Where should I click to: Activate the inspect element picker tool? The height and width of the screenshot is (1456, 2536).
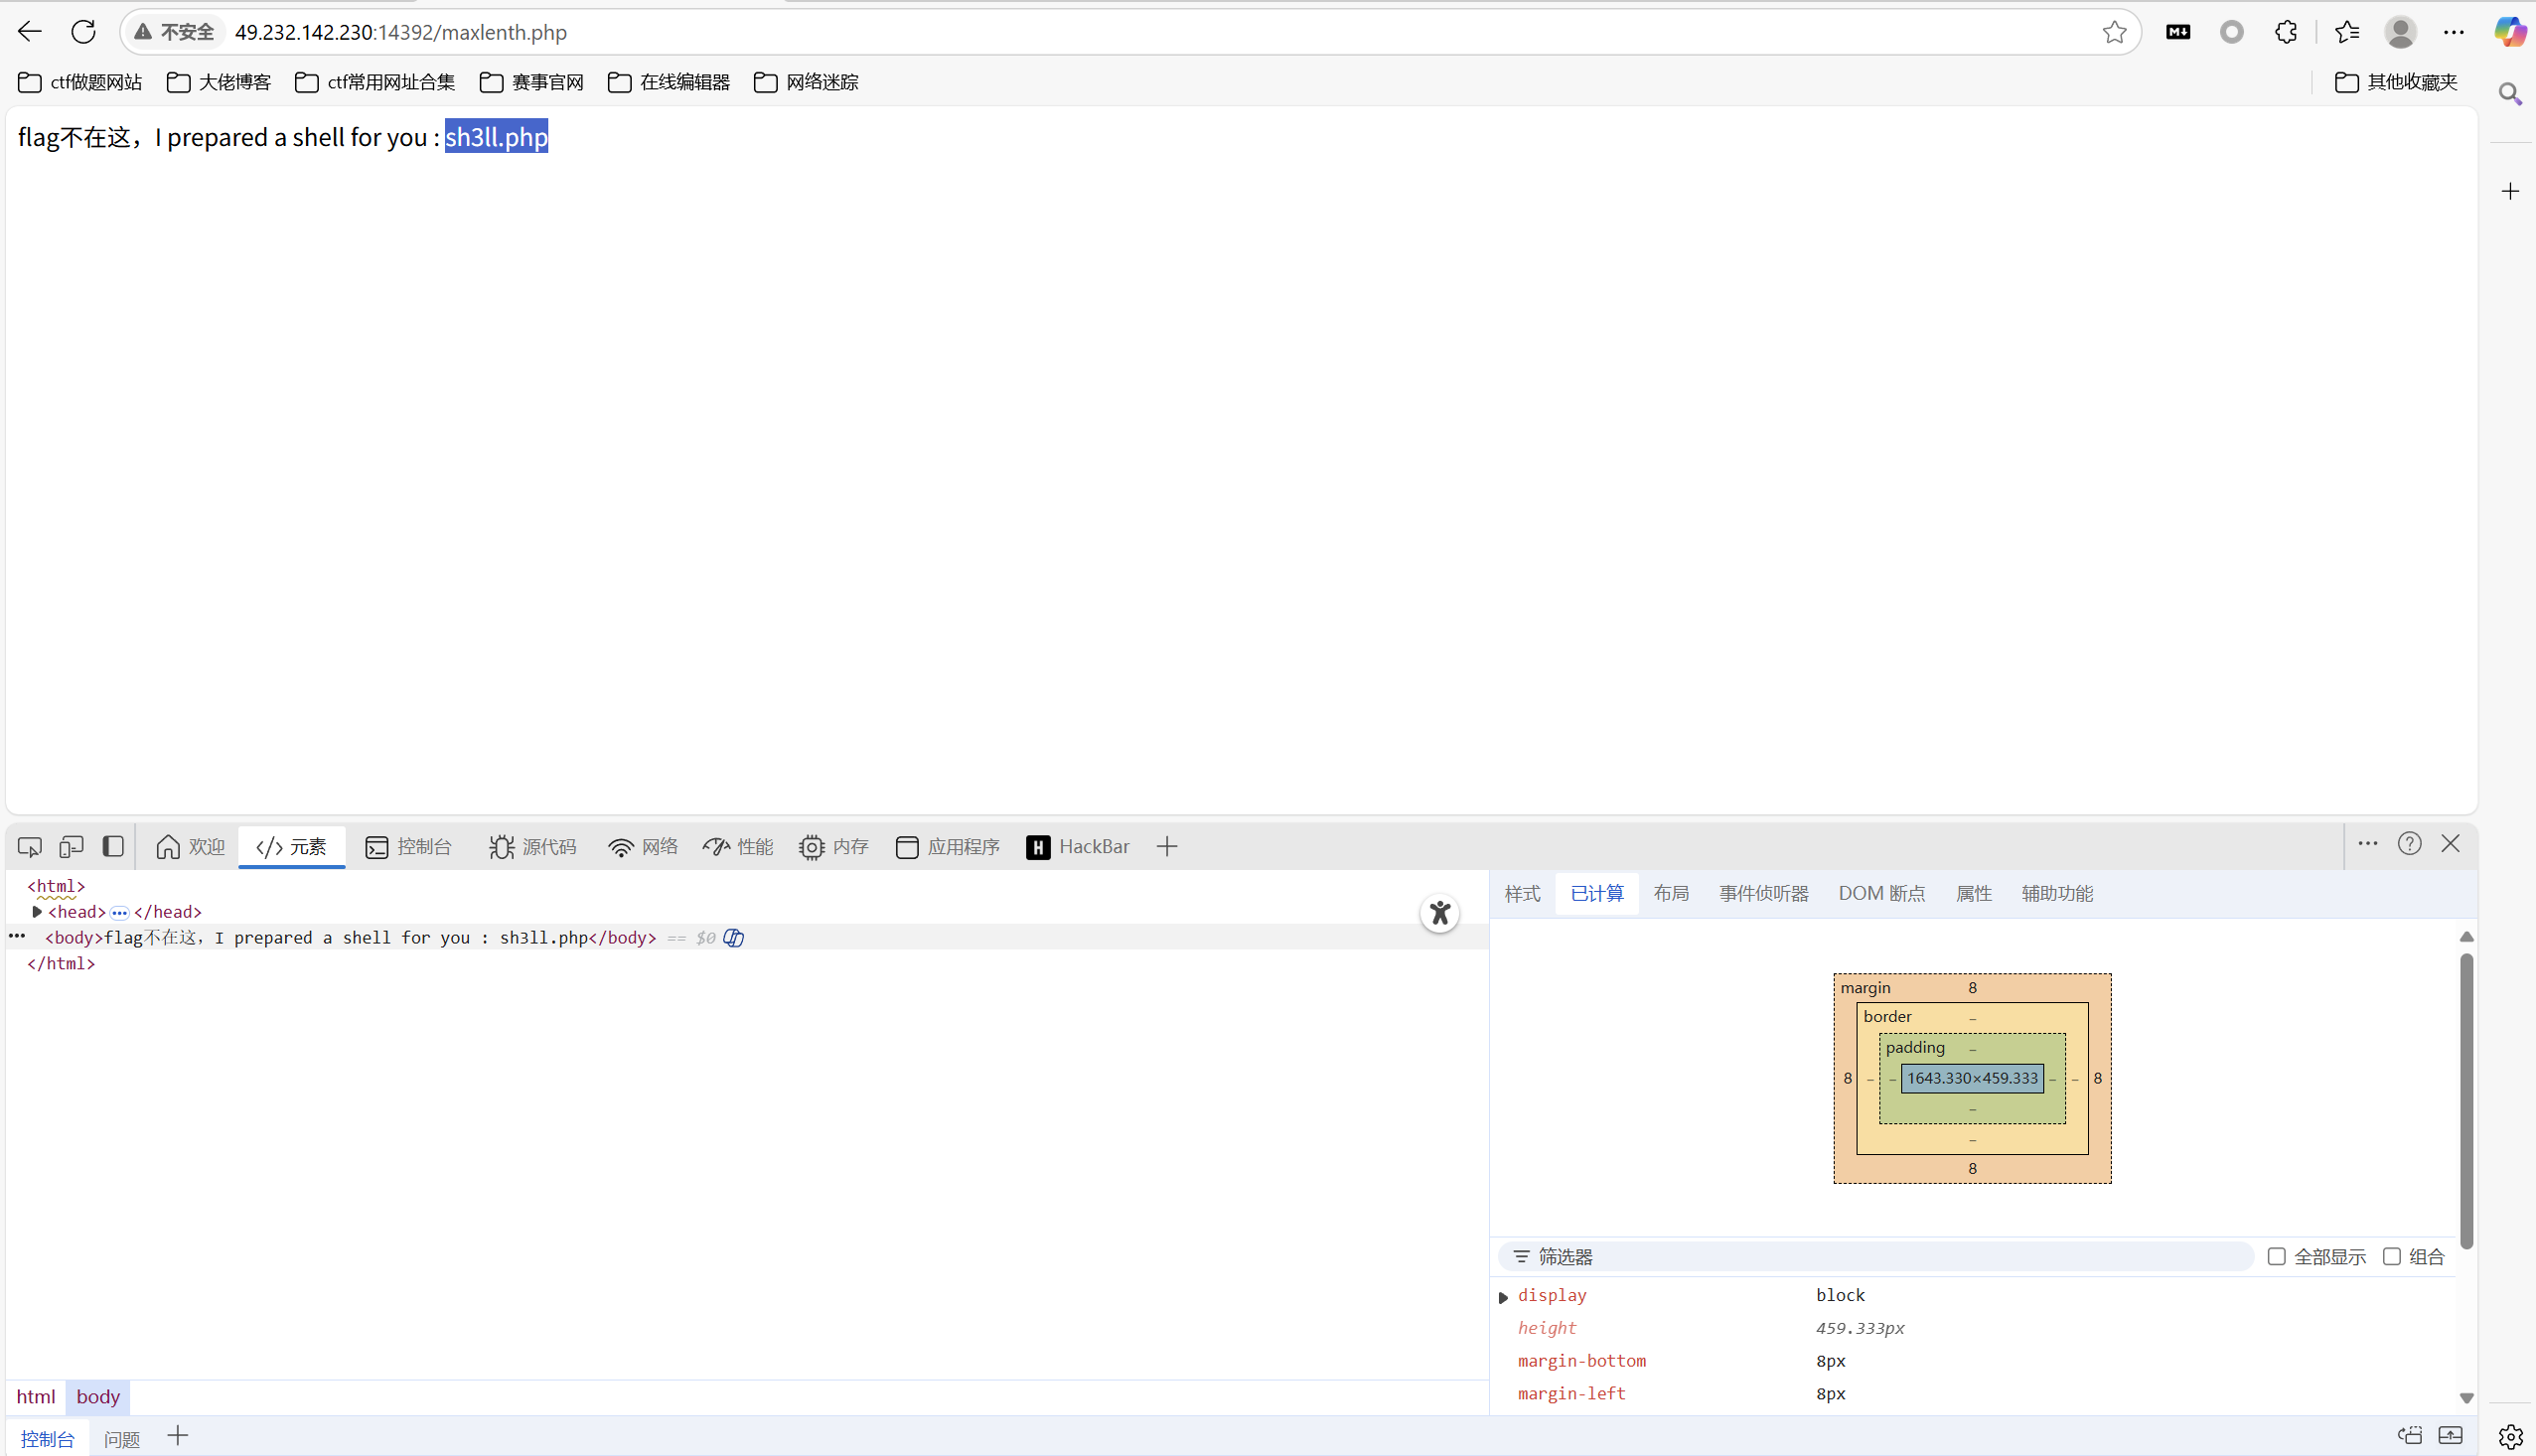pyautogui.click(x=30, y=847)
